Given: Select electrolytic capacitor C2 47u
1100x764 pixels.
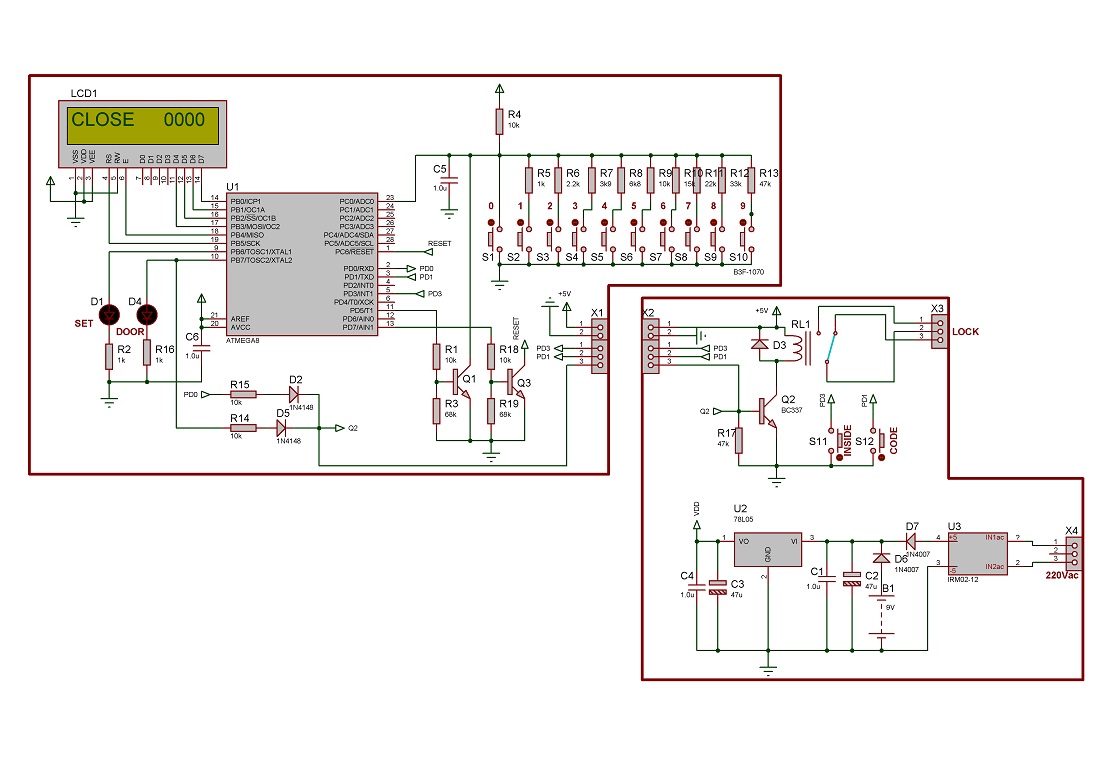Looking at the screenshot, I should 852,579.
